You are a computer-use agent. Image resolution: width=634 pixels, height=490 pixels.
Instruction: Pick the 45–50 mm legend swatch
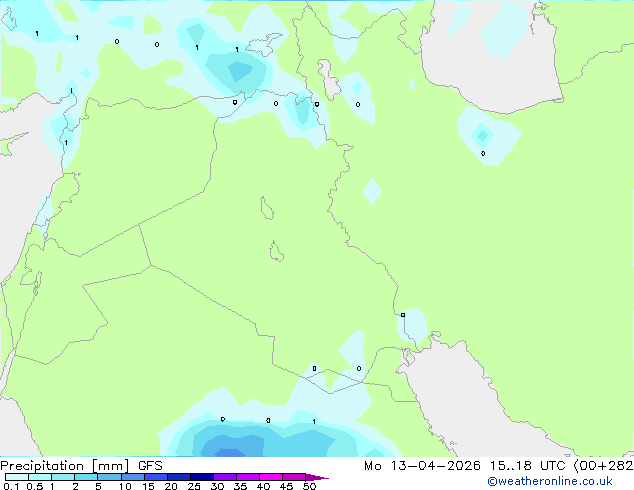point(294,477)
